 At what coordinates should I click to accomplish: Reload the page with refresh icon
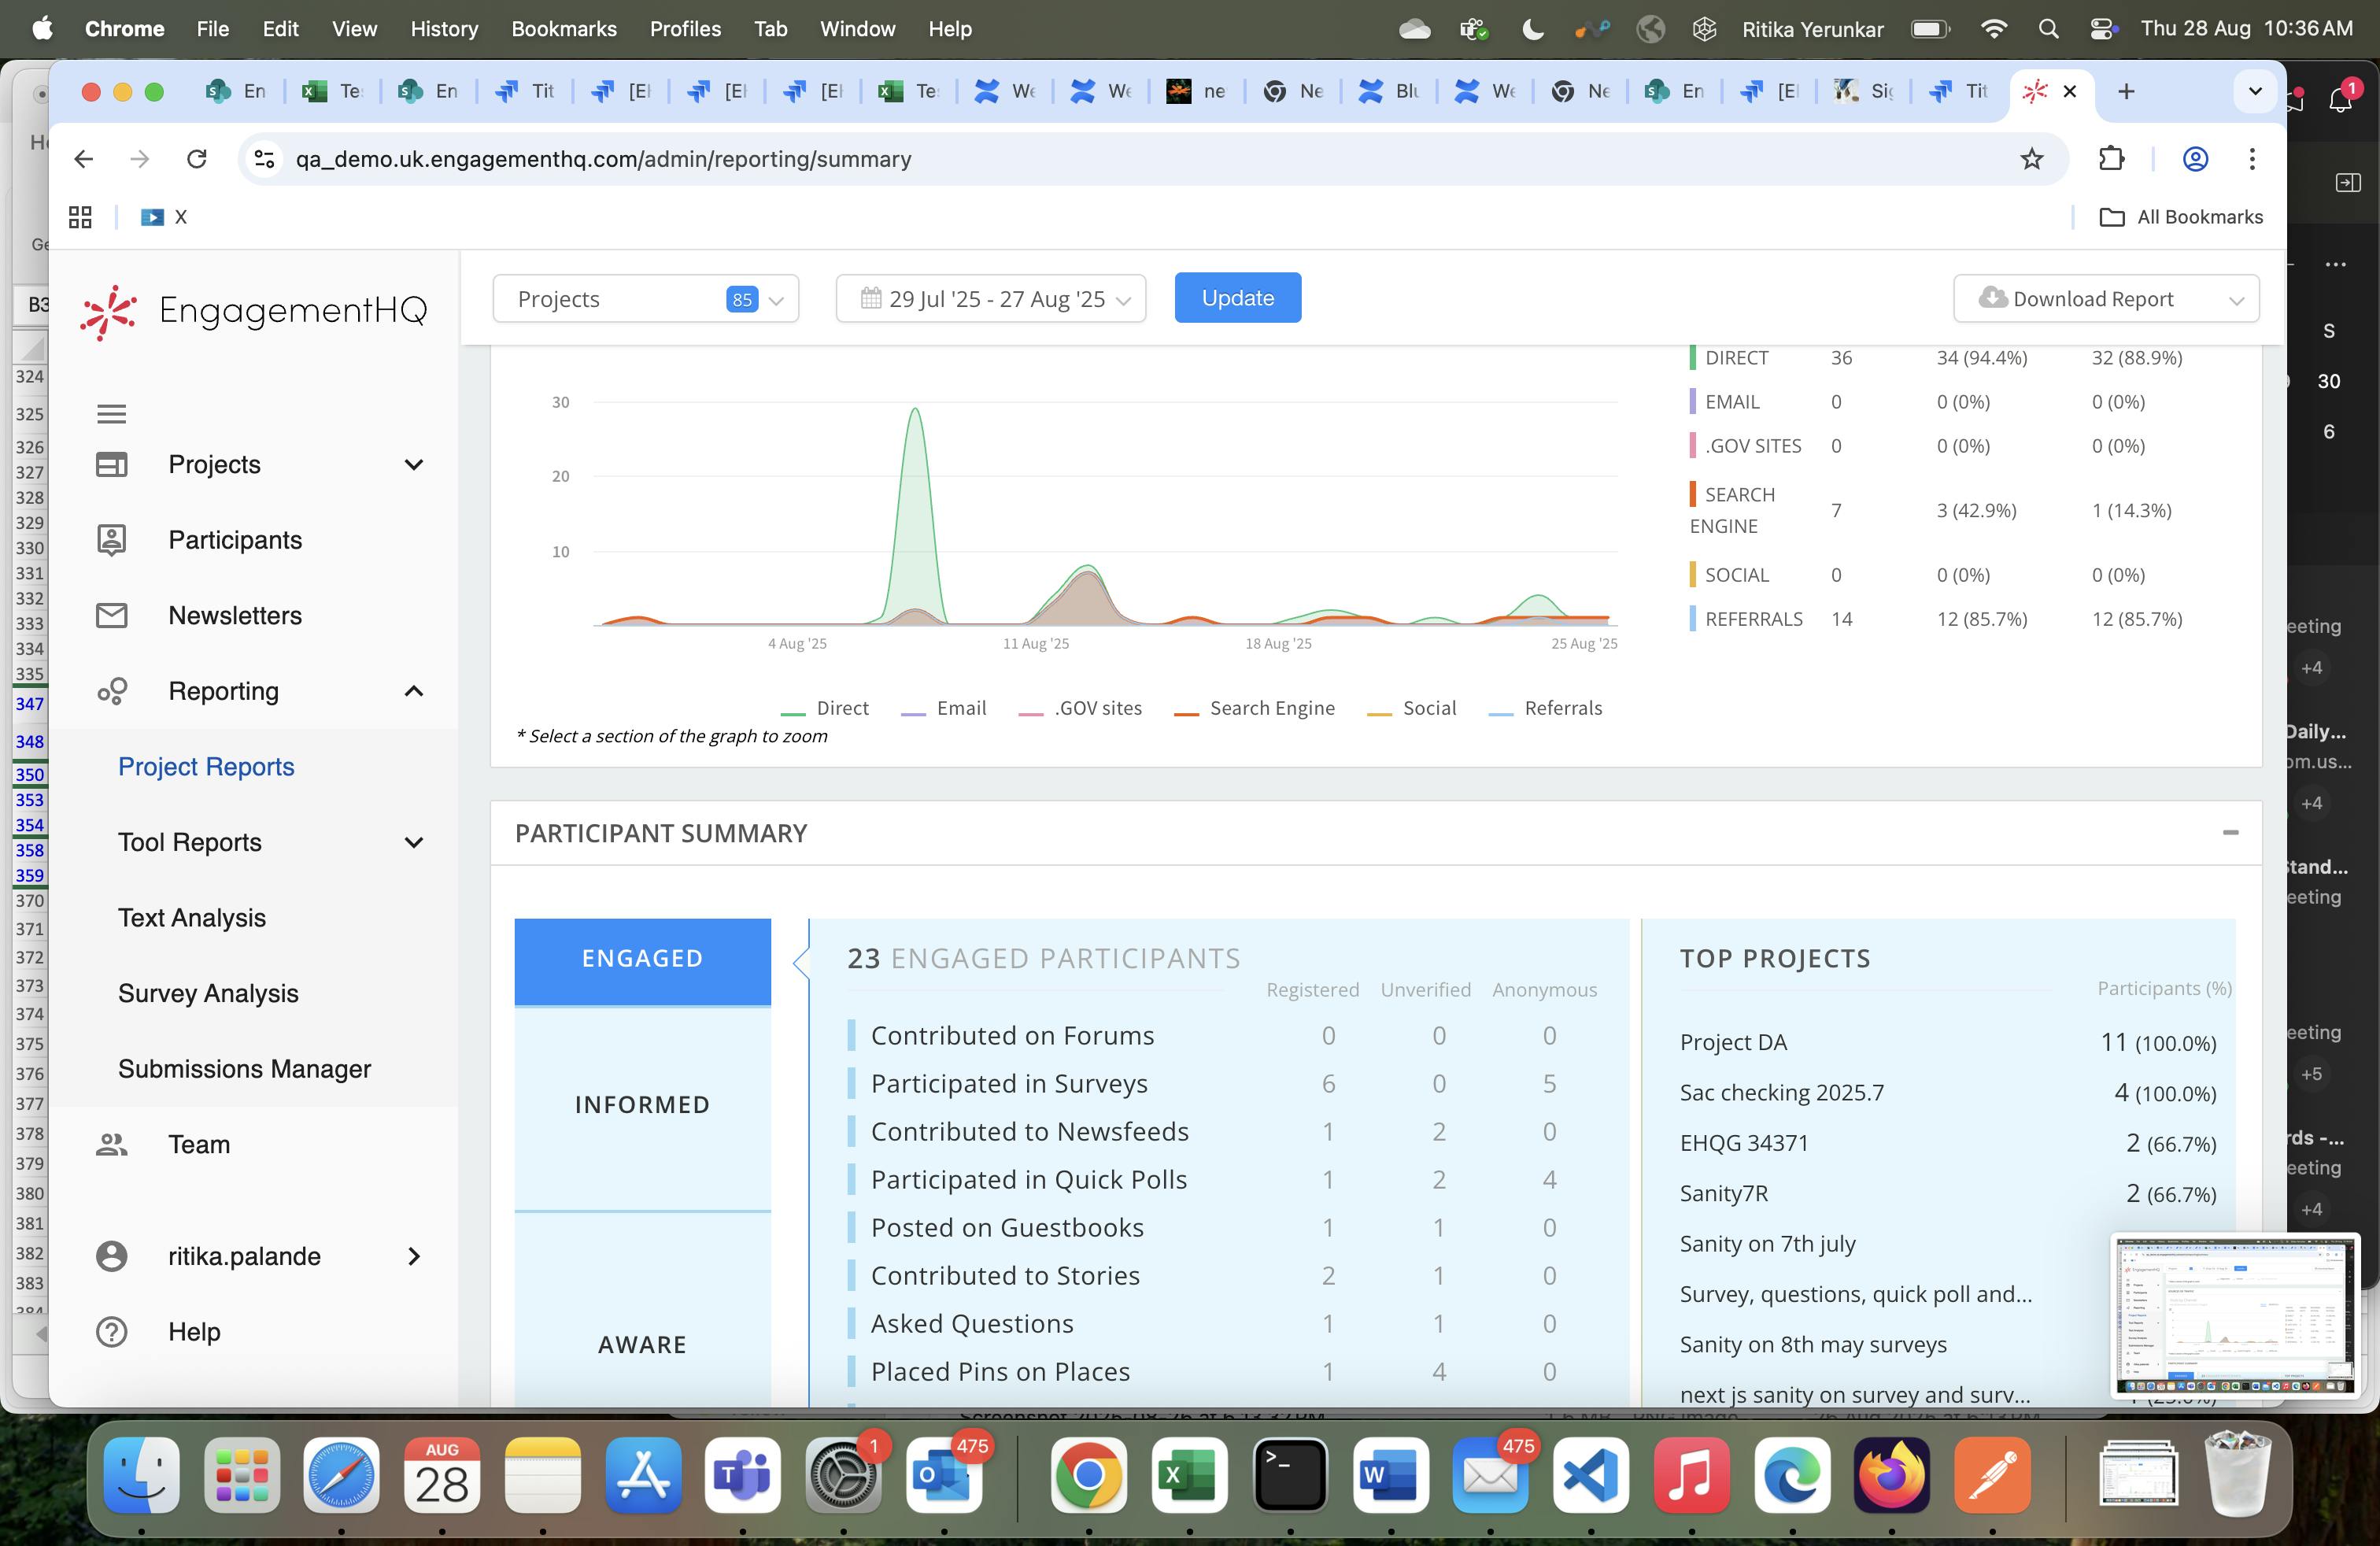click(197, 159)
